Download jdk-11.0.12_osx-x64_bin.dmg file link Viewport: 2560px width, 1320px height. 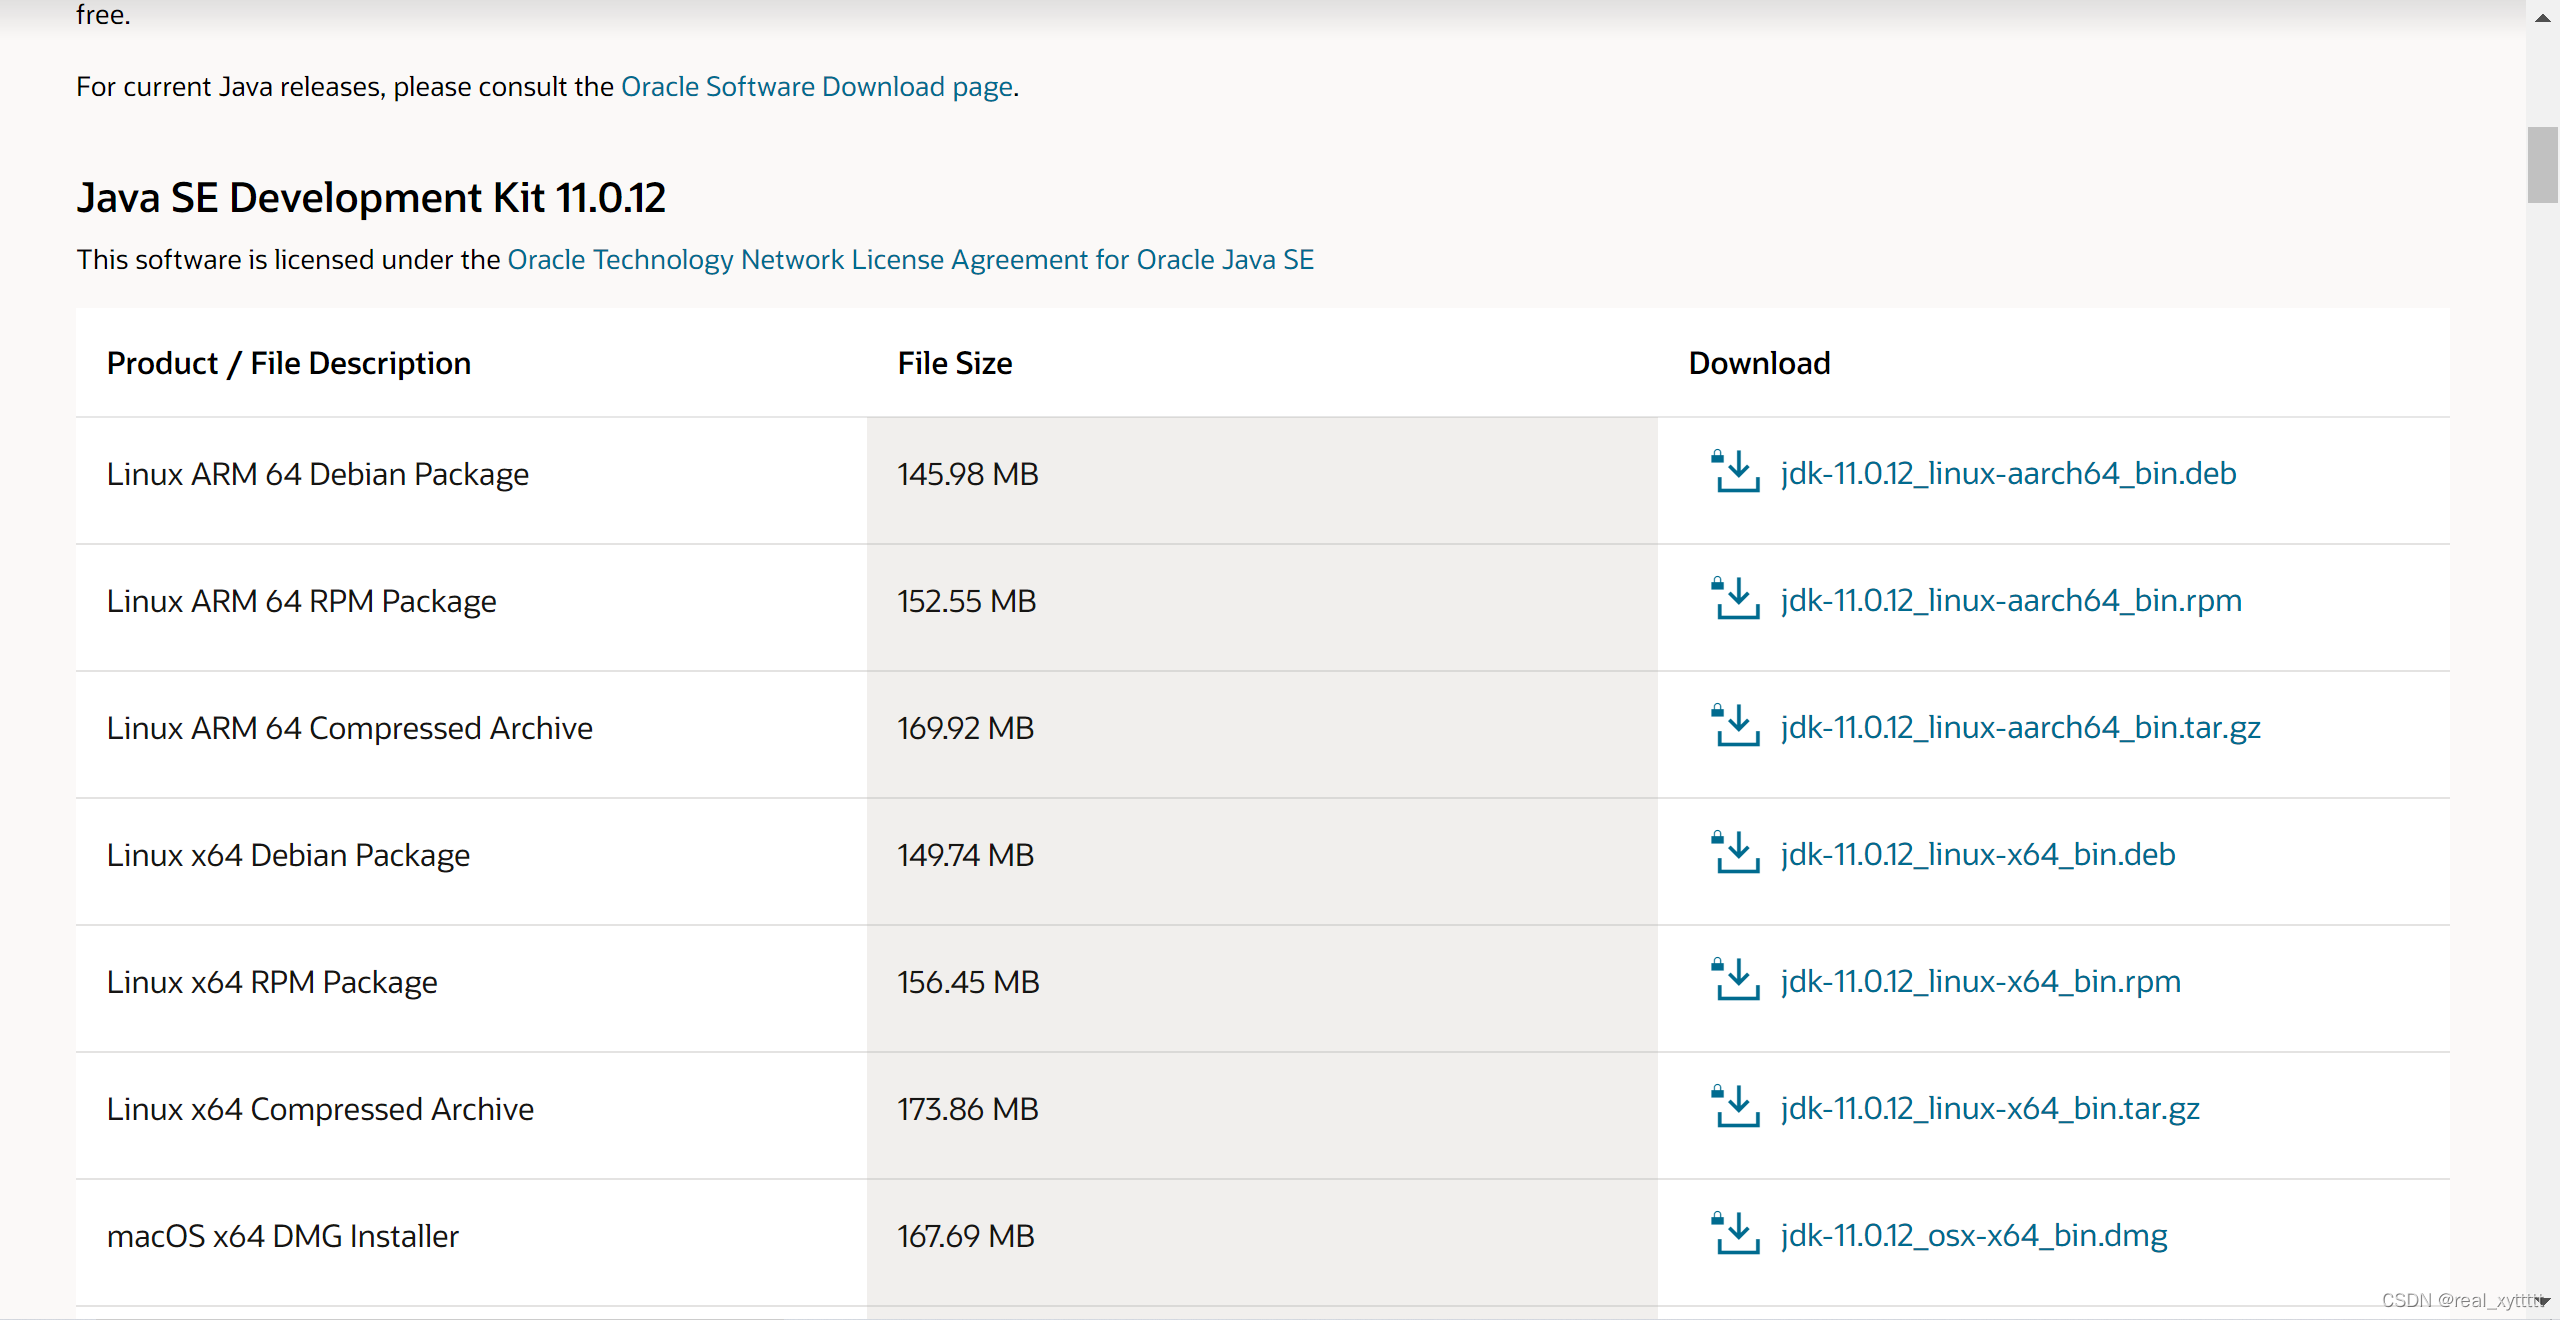1974,1235
